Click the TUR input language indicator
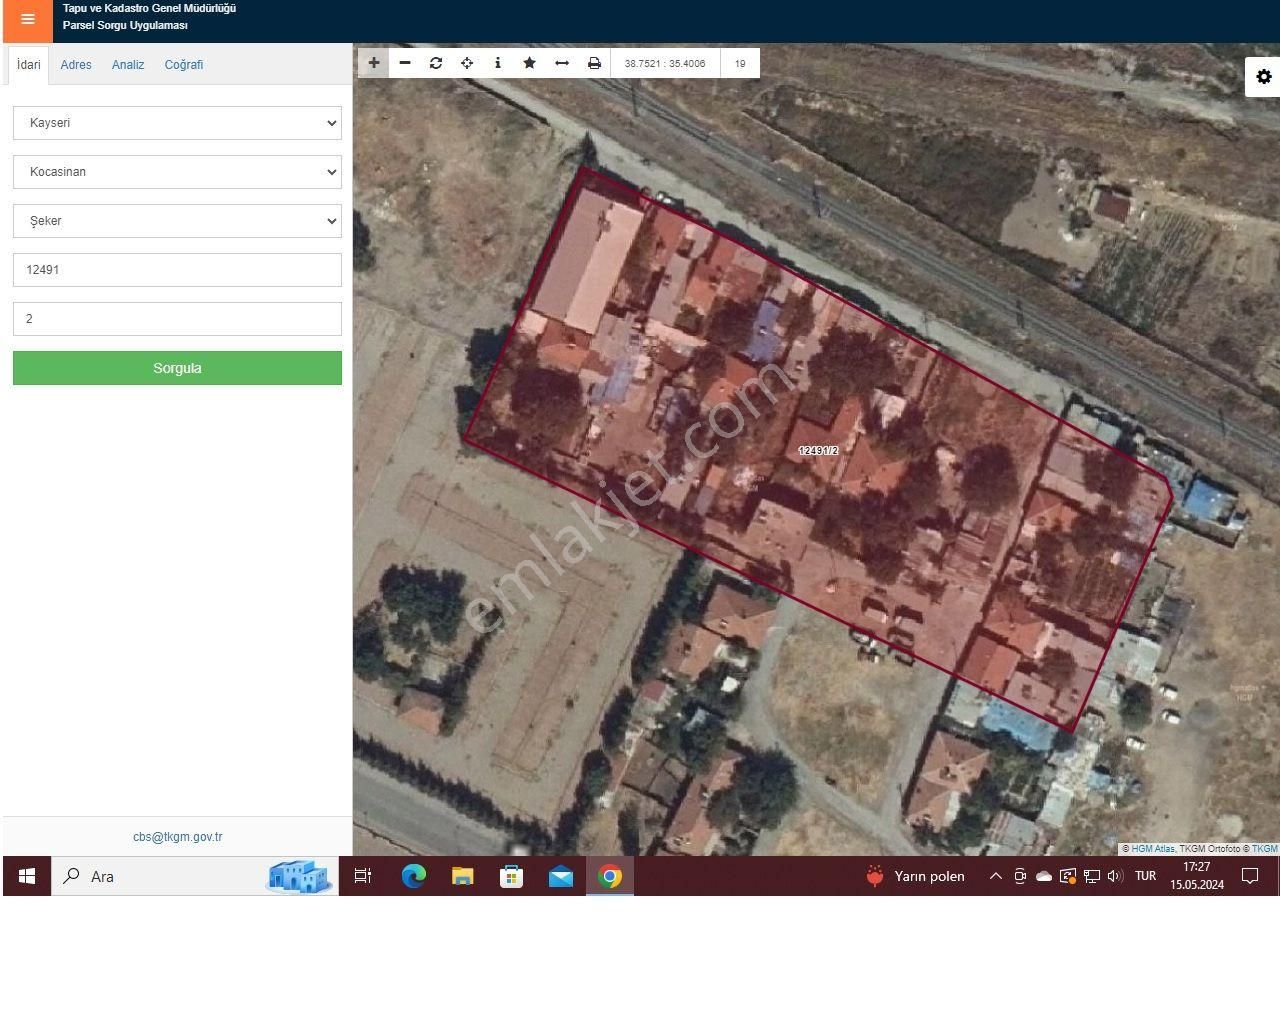The image size is (1280, 1024). [1146, 876]
